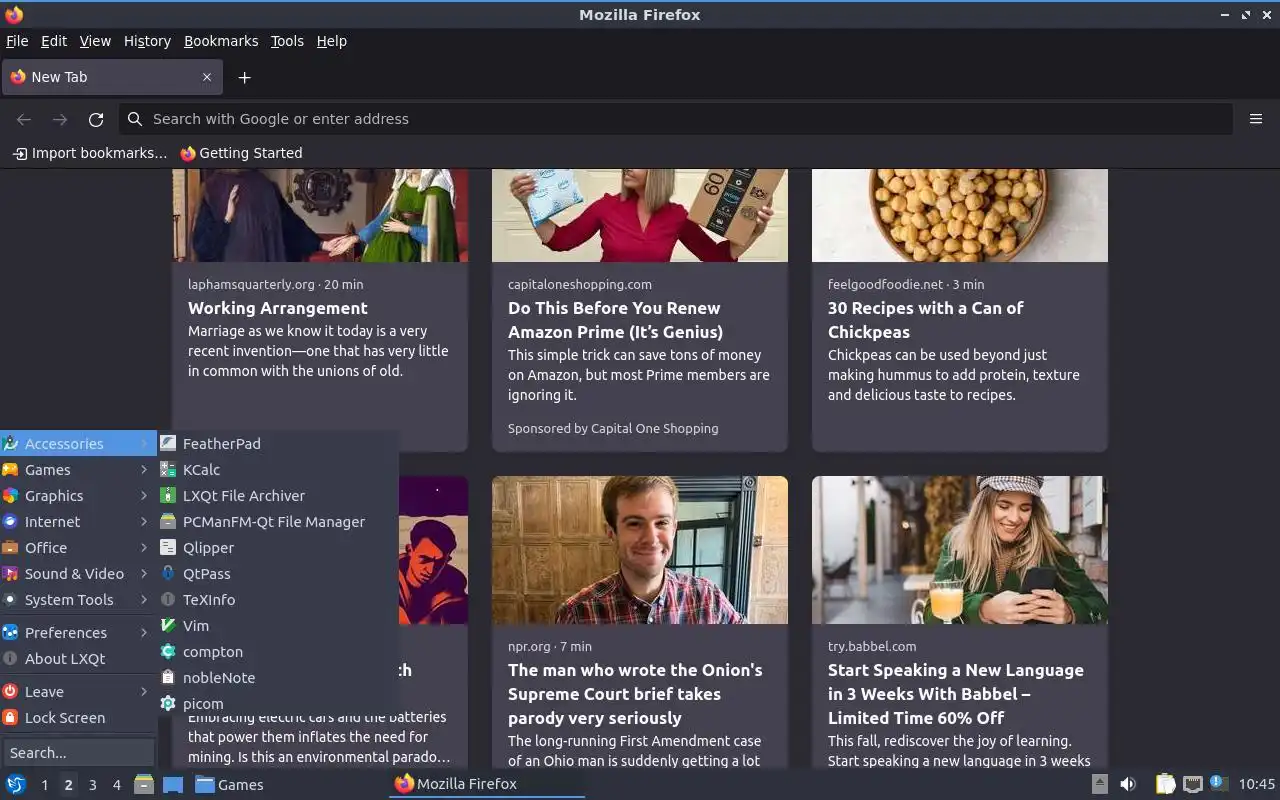The image size is (1280, 800).
Task: Click Lock Screen menu entry
Action: pos(77,717)
